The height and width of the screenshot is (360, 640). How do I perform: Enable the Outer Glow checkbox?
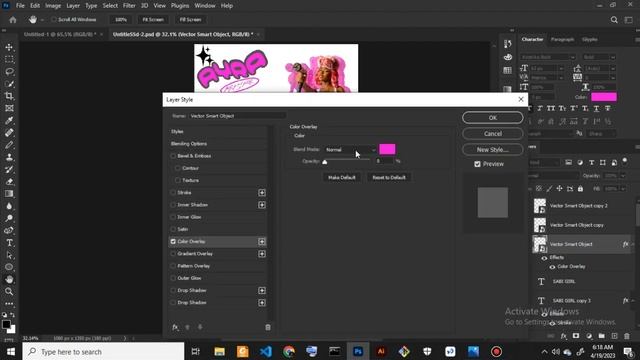pos(173,278)
